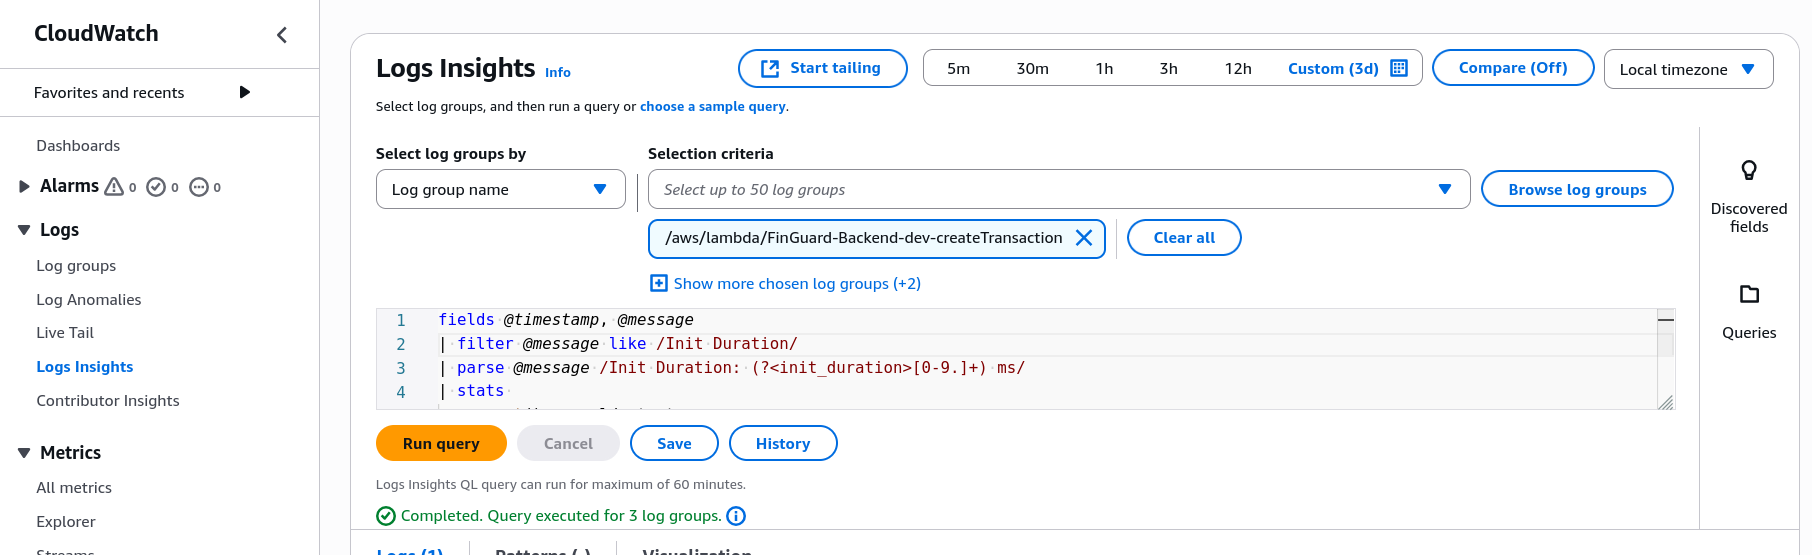Expand the Favorites and recents section

tap(244, 92)
